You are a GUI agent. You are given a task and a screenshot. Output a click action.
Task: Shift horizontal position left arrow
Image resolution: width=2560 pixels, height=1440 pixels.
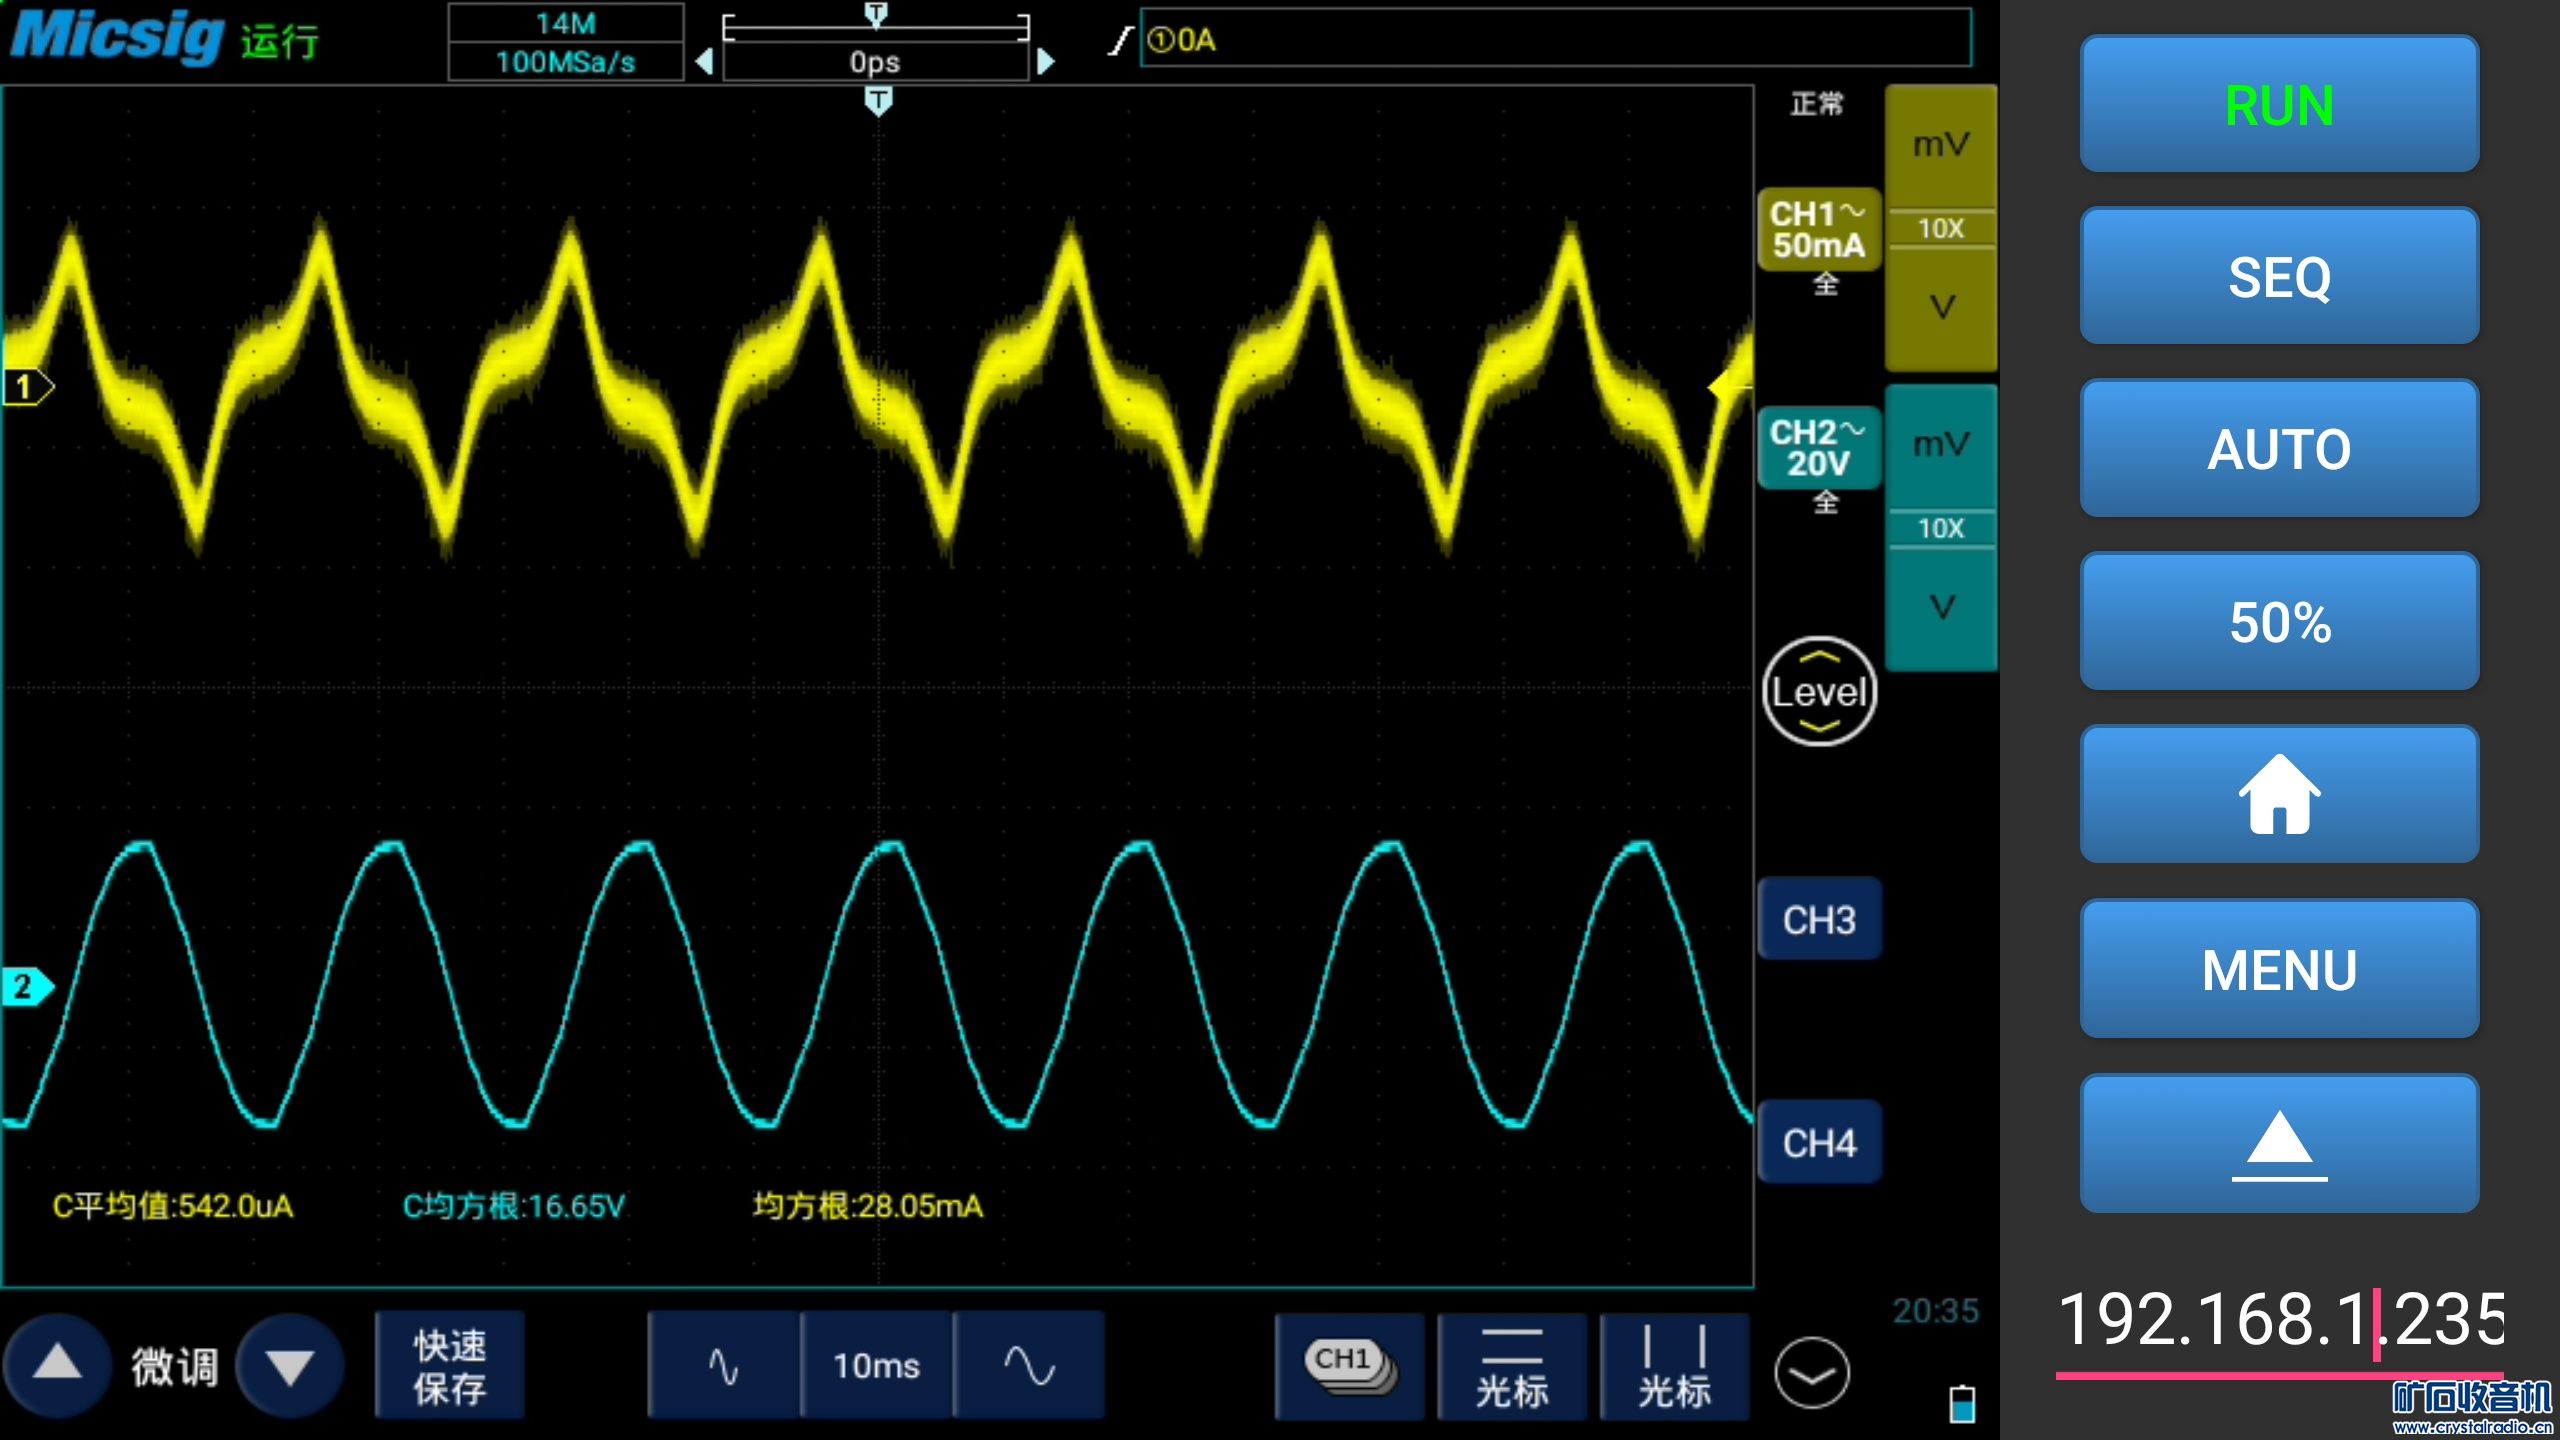tap(704, 62)
